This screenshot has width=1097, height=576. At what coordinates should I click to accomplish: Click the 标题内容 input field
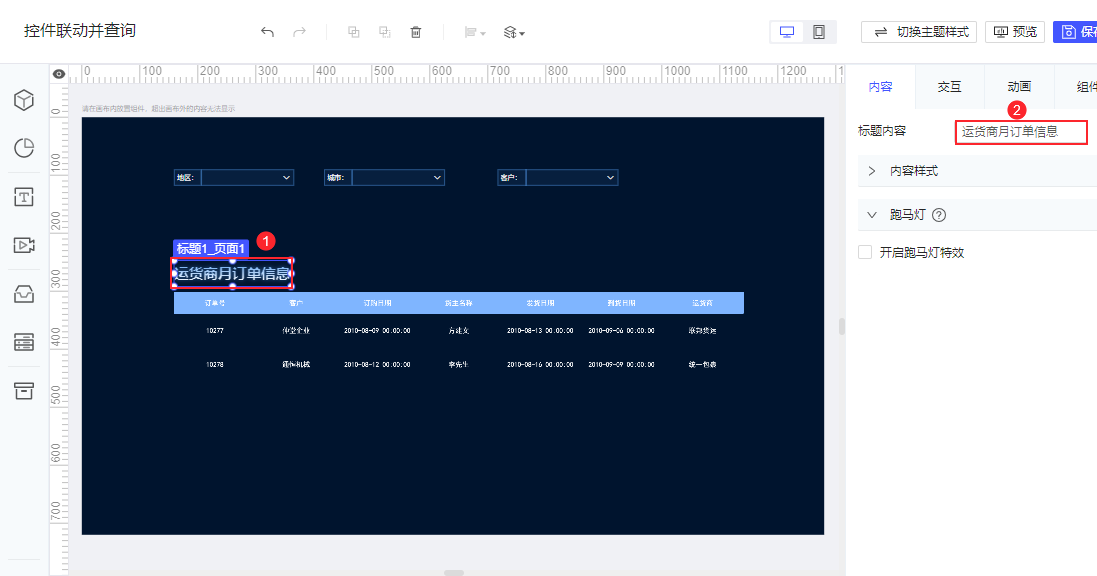[x=1021, y=132]
